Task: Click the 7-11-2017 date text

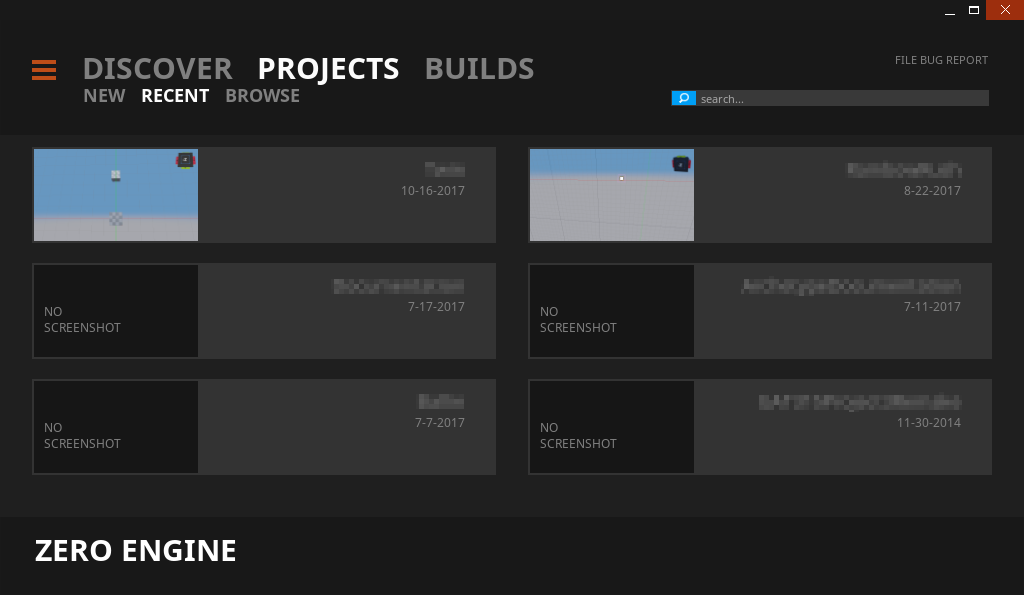Action: point(932,306)
